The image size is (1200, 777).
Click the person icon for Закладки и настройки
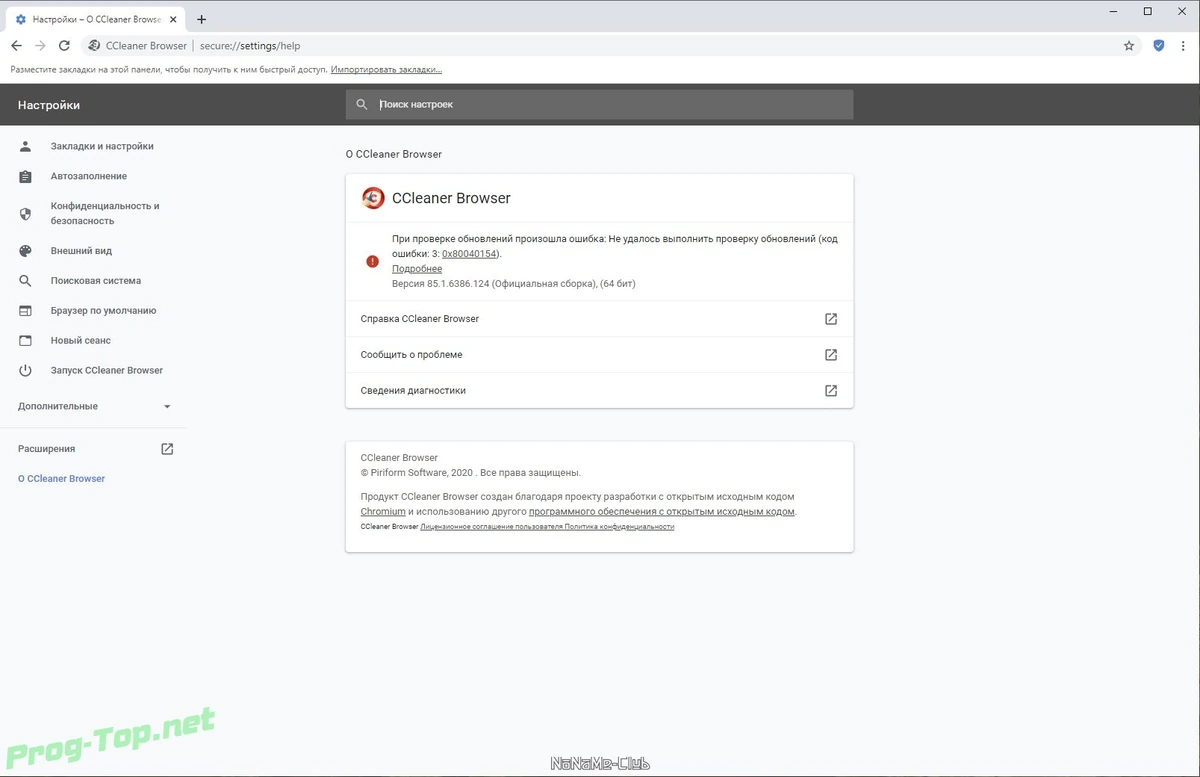26,146
